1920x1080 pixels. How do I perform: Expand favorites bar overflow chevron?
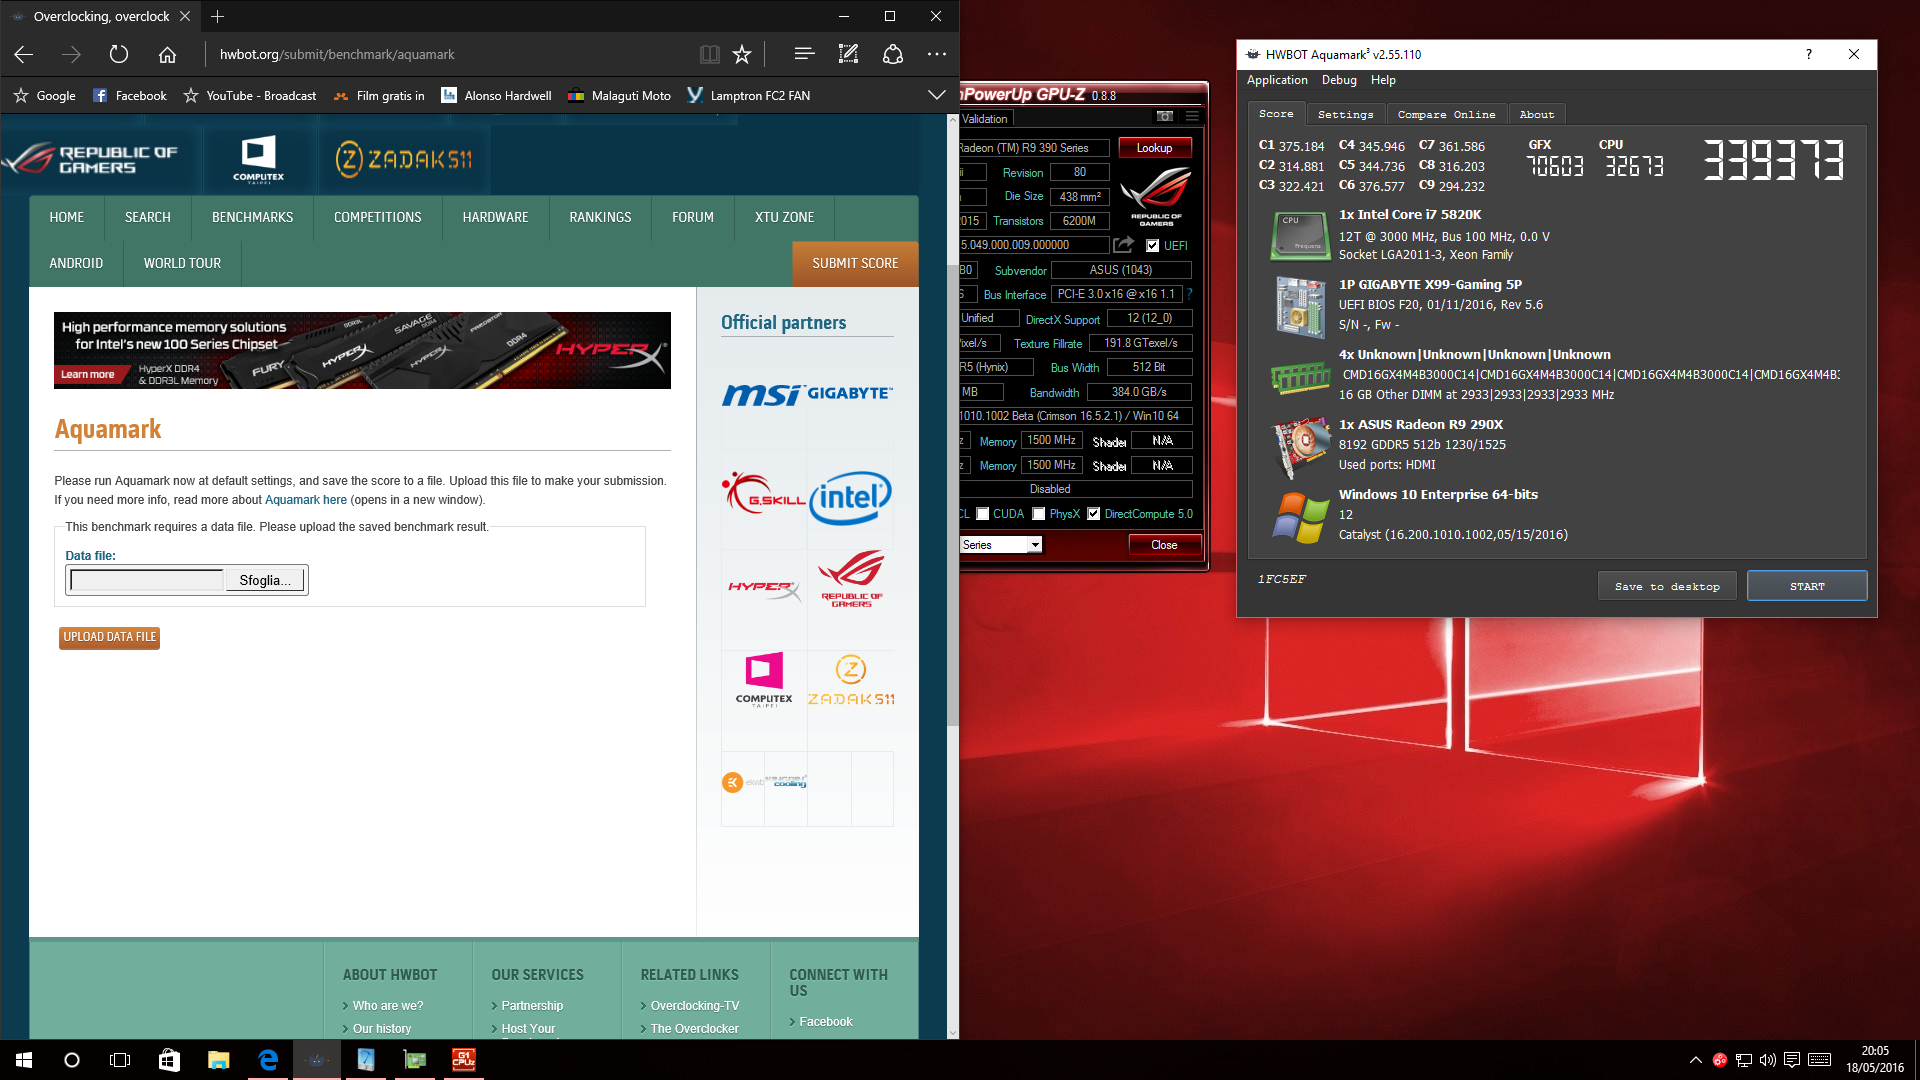coord(936,95)
